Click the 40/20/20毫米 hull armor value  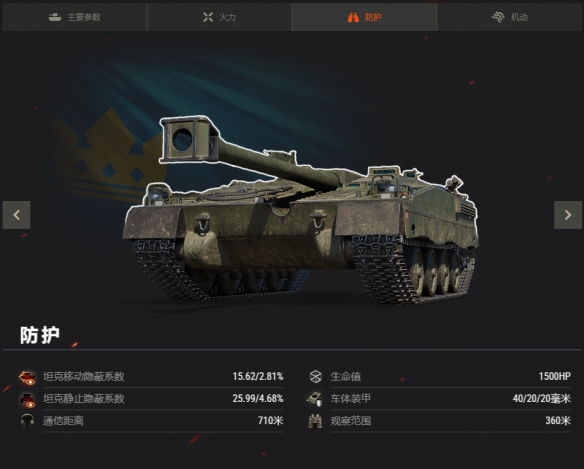point(542,399)
